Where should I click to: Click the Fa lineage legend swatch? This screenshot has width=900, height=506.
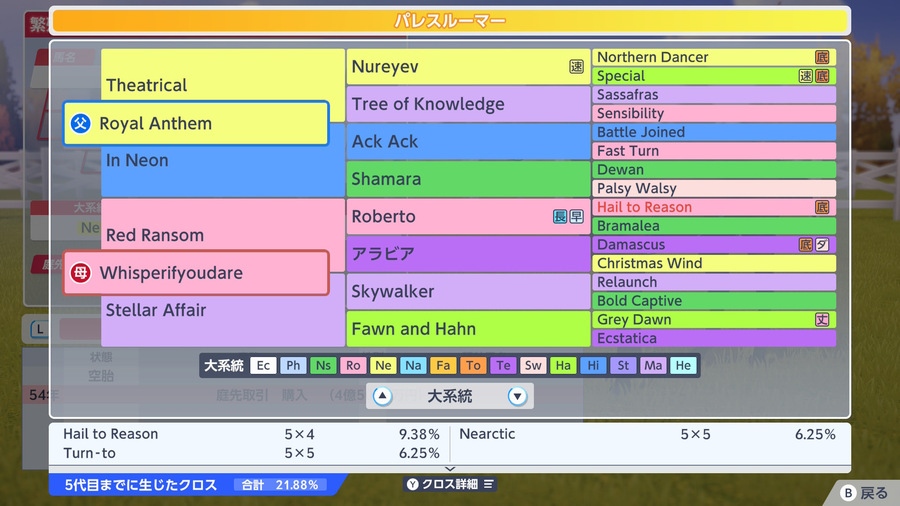click(x=443, y=365)
